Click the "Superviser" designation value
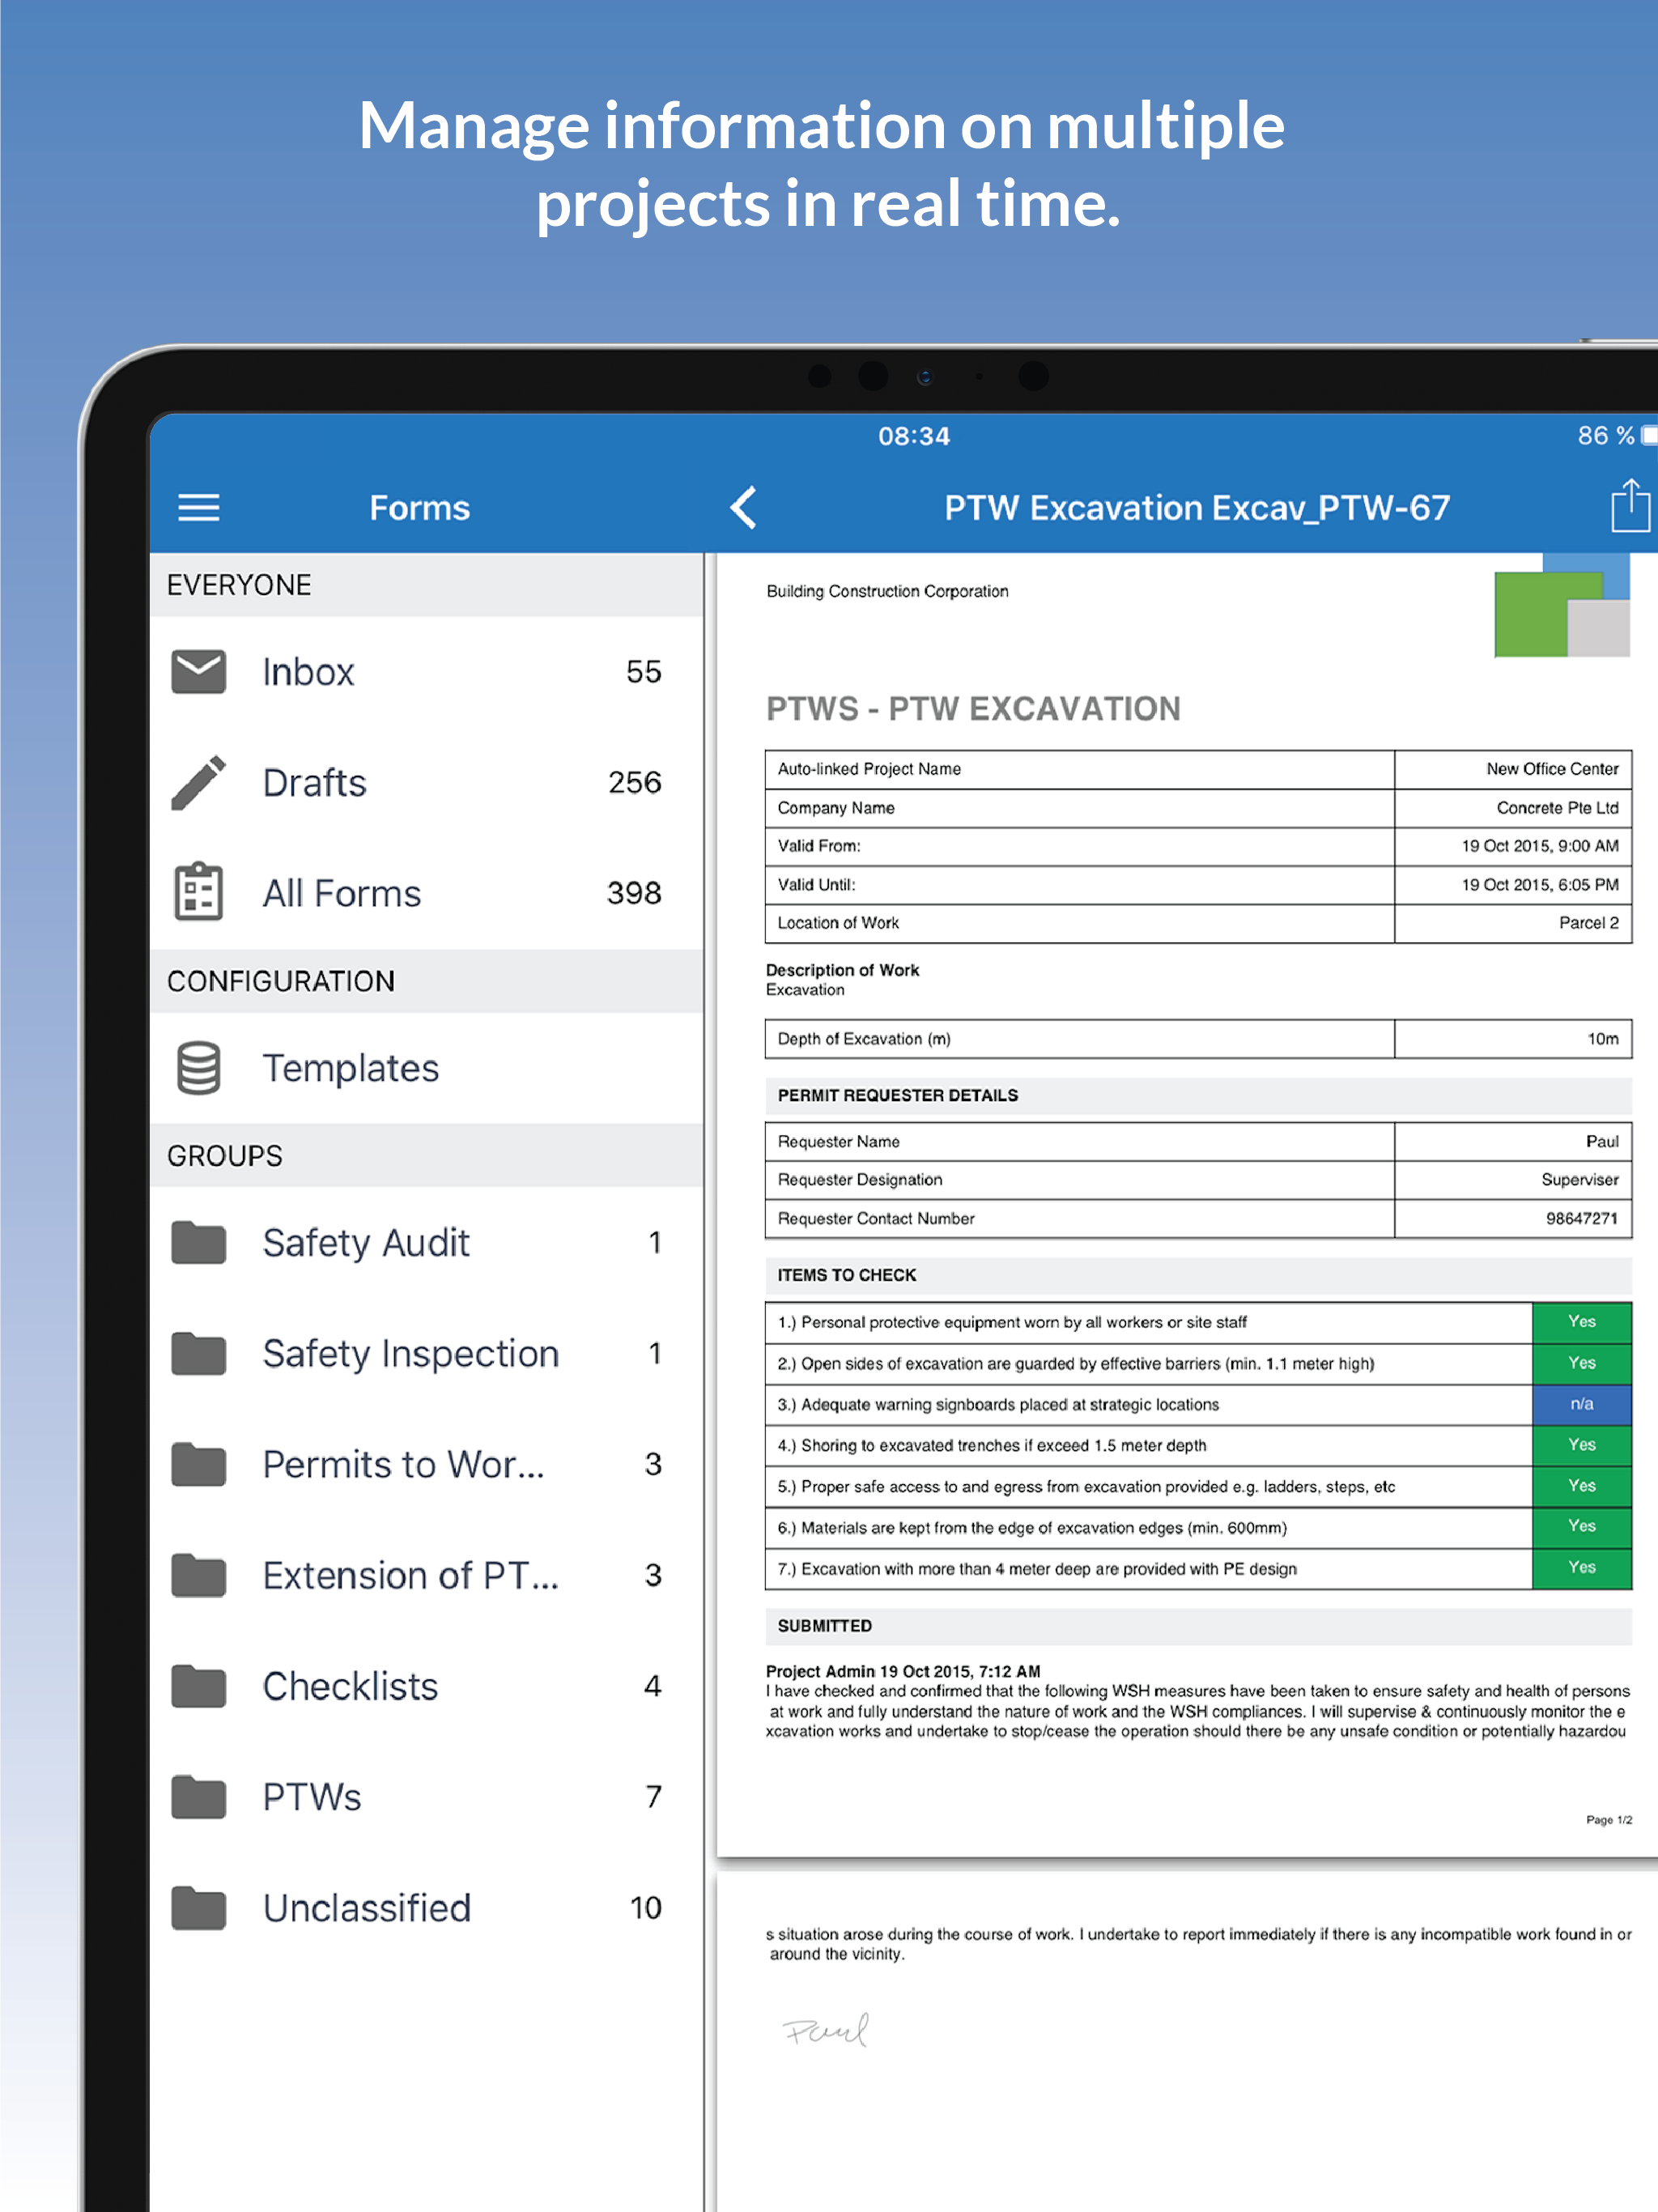The image size is (1658, 2212). click(1579, 1180)
